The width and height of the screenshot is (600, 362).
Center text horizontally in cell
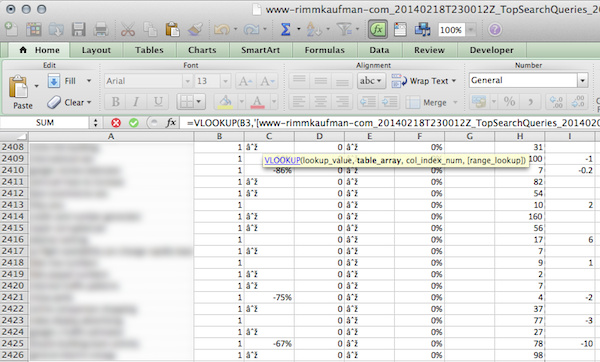320,102
